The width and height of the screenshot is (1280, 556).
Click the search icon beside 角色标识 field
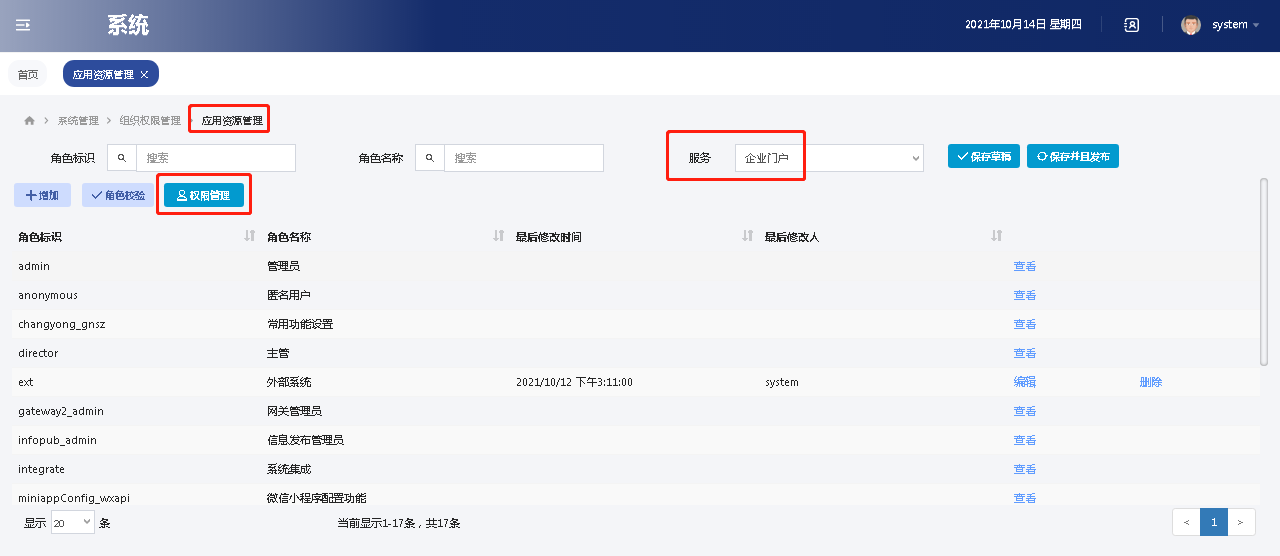tap(122, 158)
